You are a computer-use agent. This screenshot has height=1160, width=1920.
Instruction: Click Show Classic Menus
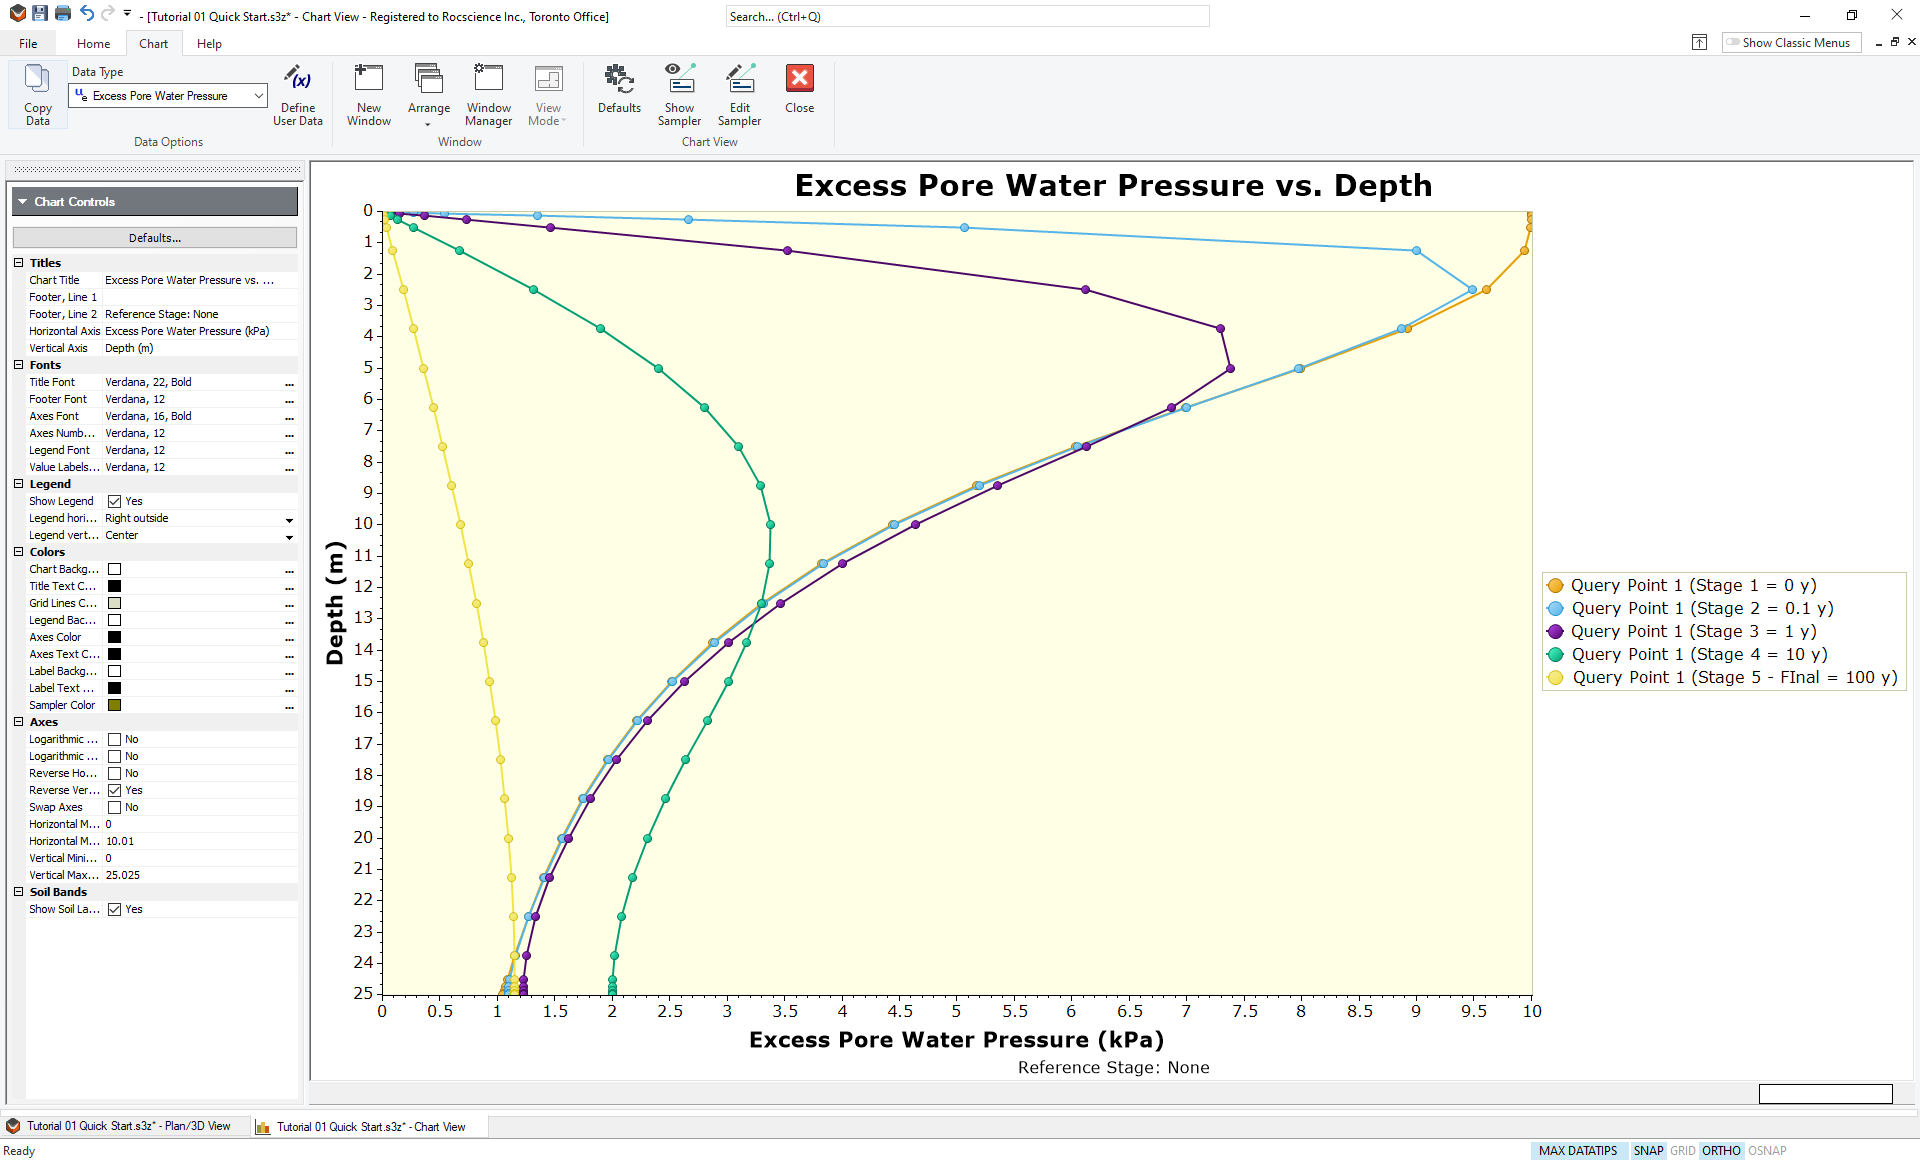pos(1791,42)
